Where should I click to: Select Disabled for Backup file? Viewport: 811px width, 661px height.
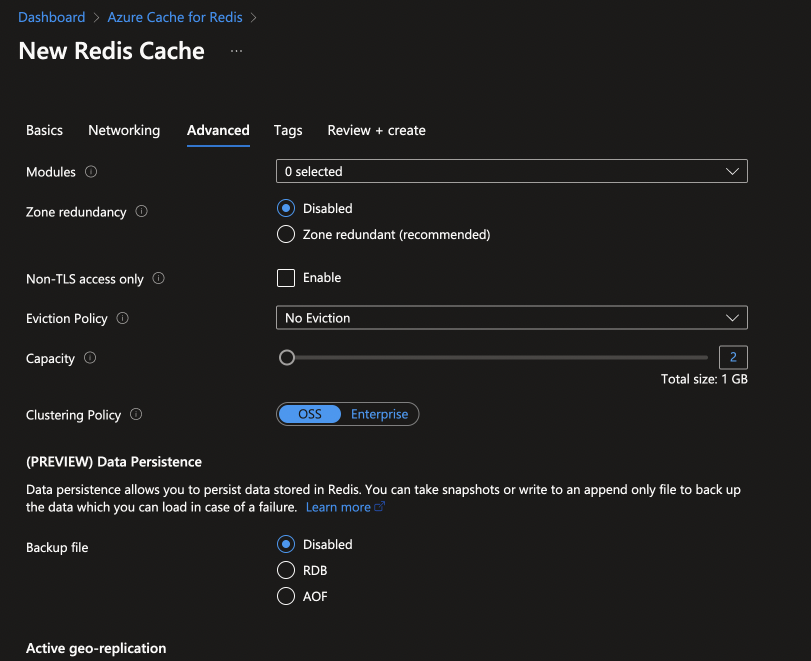coord(286,544)
